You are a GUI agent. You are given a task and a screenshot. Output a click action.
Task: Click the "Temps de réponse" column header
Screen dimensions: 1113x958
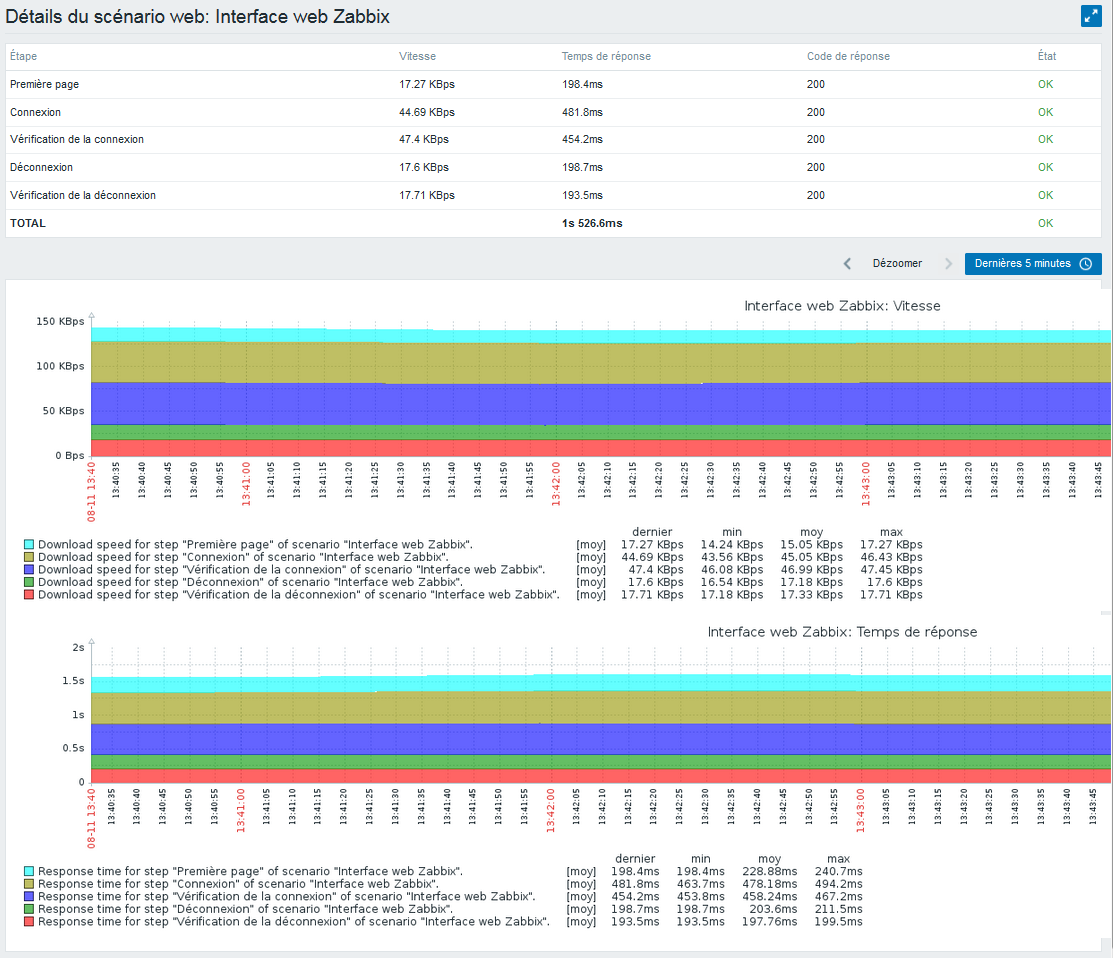pos(606,56)
